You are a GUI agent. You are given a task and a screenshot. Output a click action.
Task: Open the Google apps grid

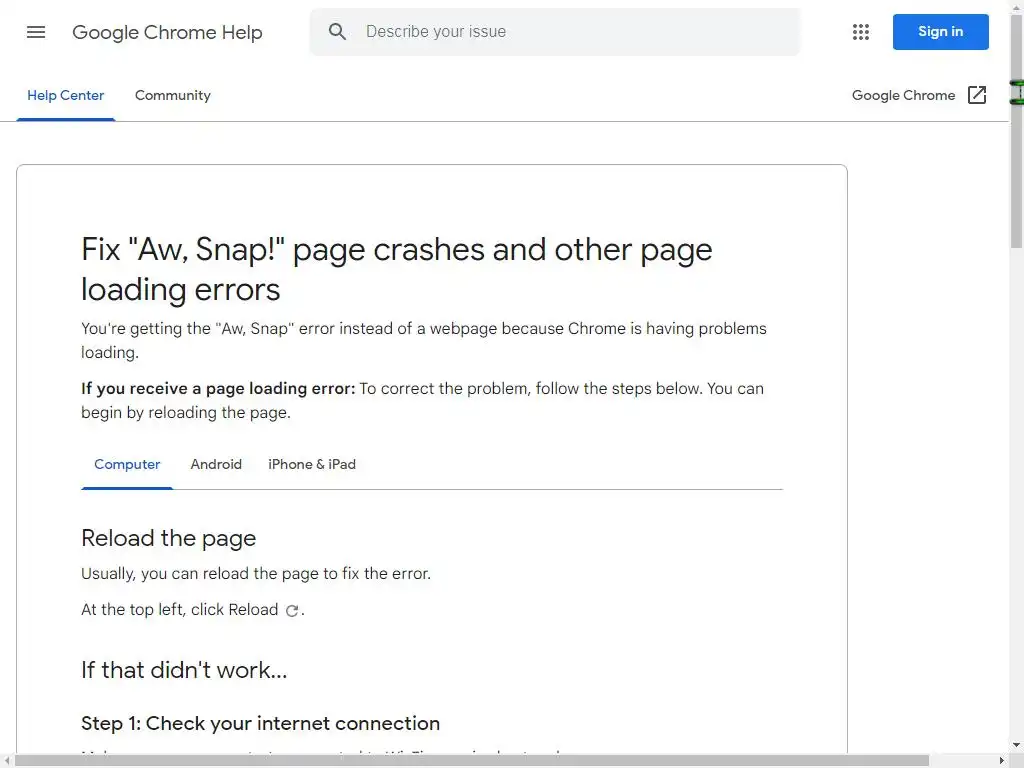pos(861,32)
